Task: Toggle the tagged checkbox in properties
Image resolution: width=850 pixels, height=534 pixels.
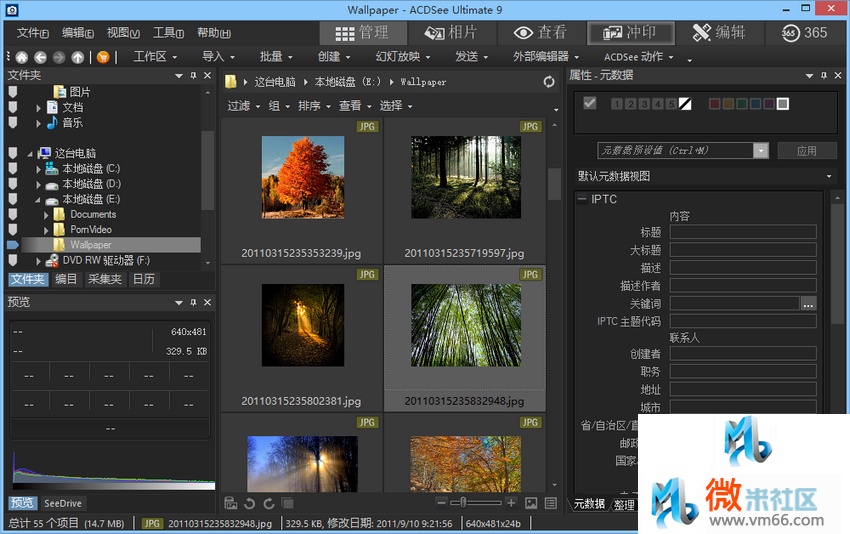Action: (590, 103)
